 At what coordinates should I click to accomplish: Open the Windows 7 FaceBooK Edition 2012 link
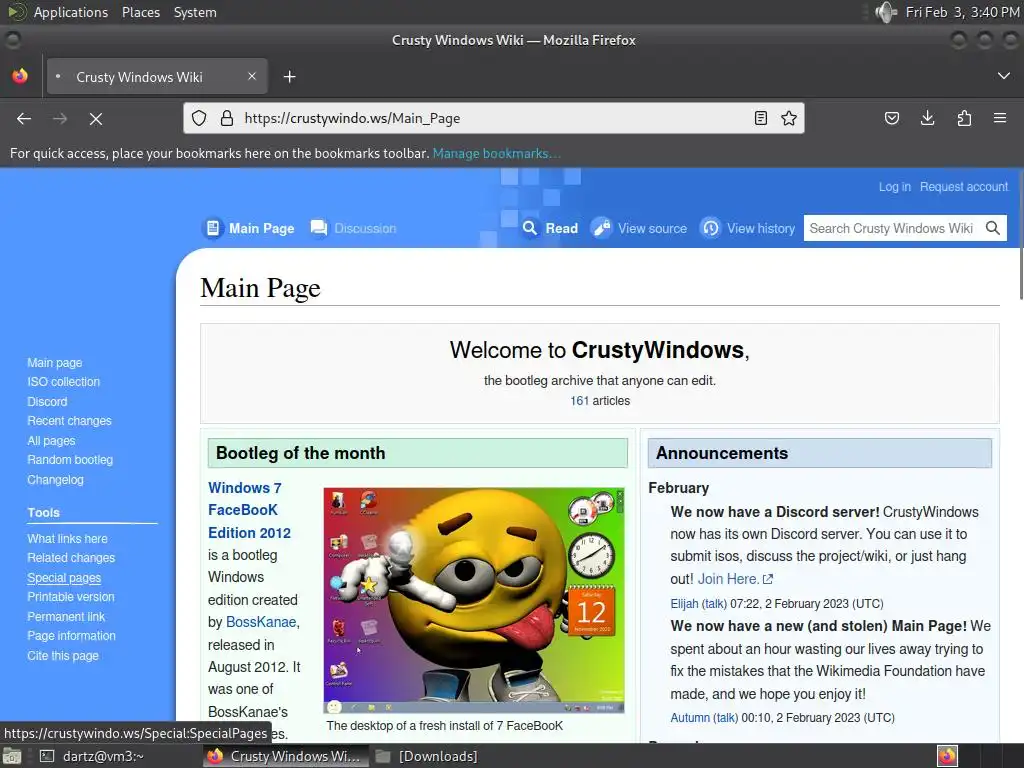tap(249, 510)
